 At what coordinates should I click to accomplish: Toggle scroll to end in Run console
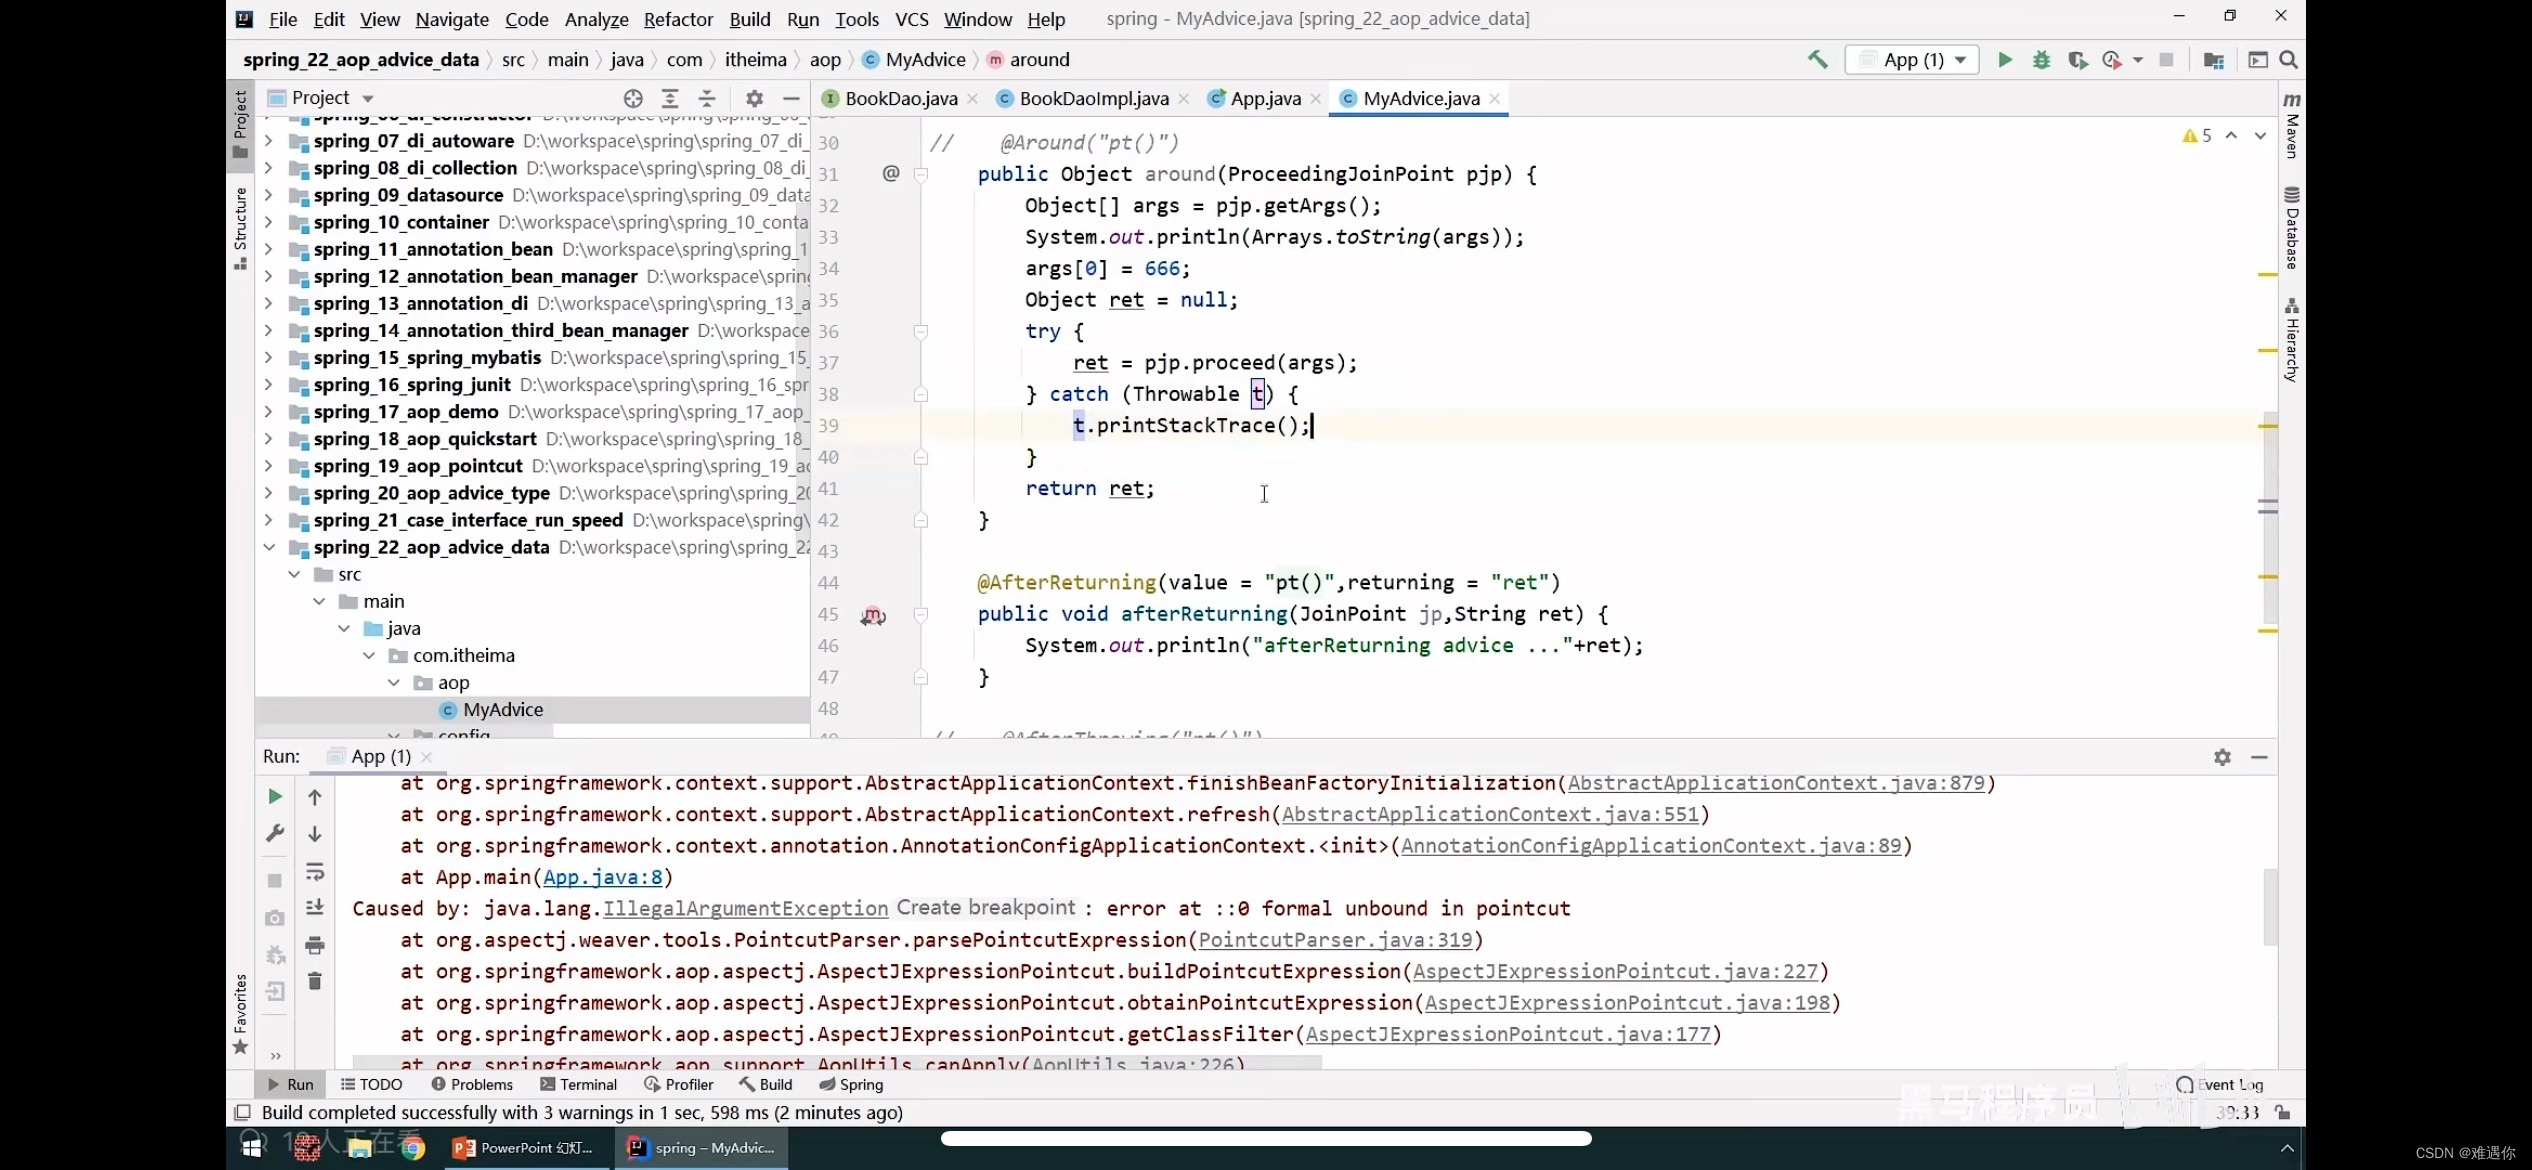pos(315,907)
